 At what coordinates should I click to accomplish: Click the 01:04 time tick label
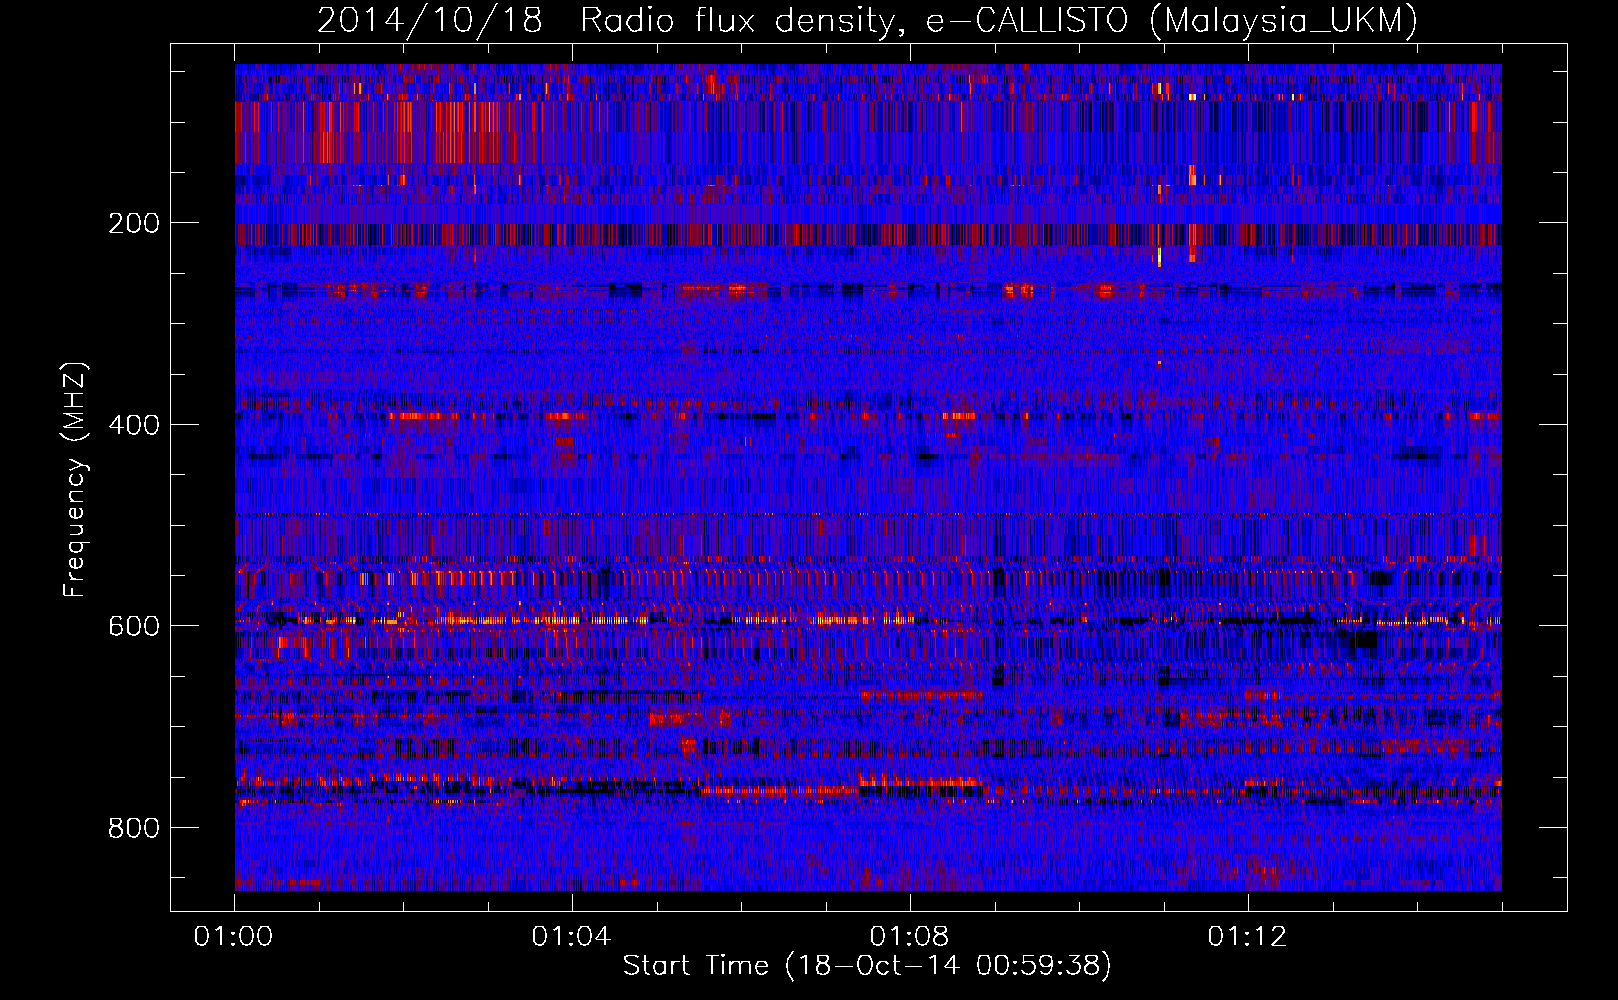[571, 937]
